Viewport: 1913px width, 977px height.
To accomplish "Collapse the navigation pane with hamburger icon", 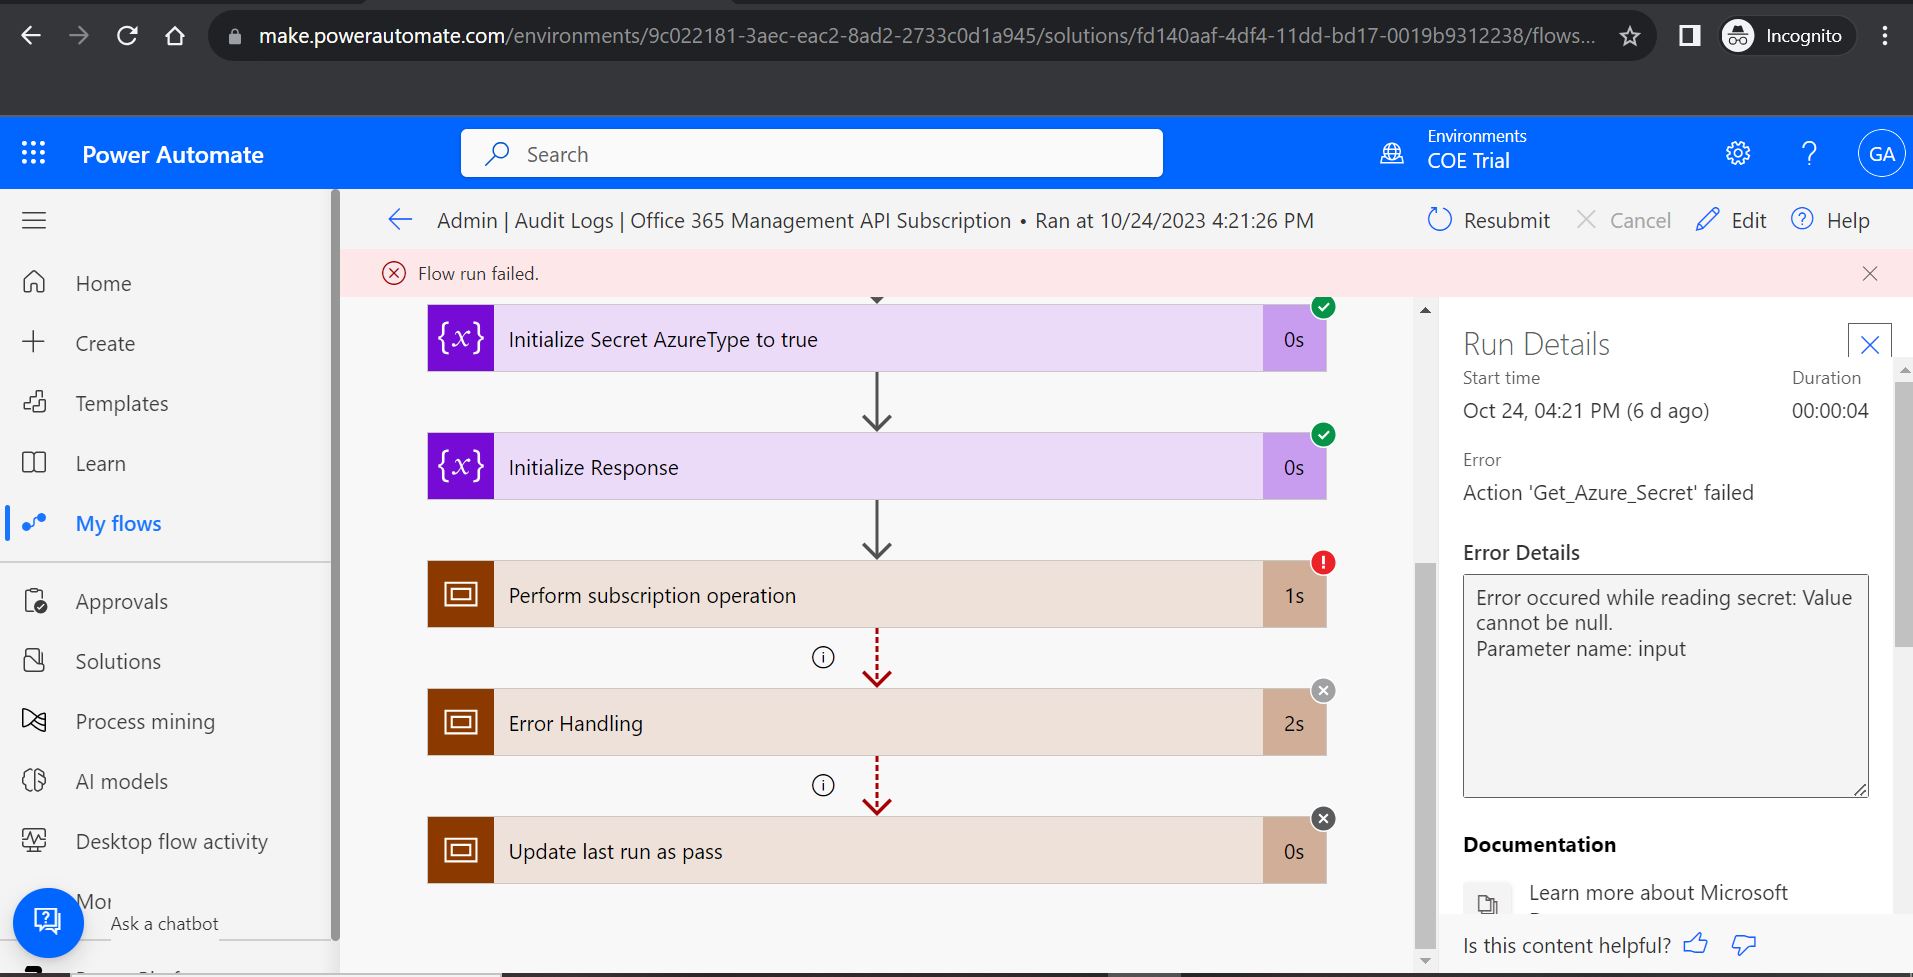I will click(x=33, y=220).
